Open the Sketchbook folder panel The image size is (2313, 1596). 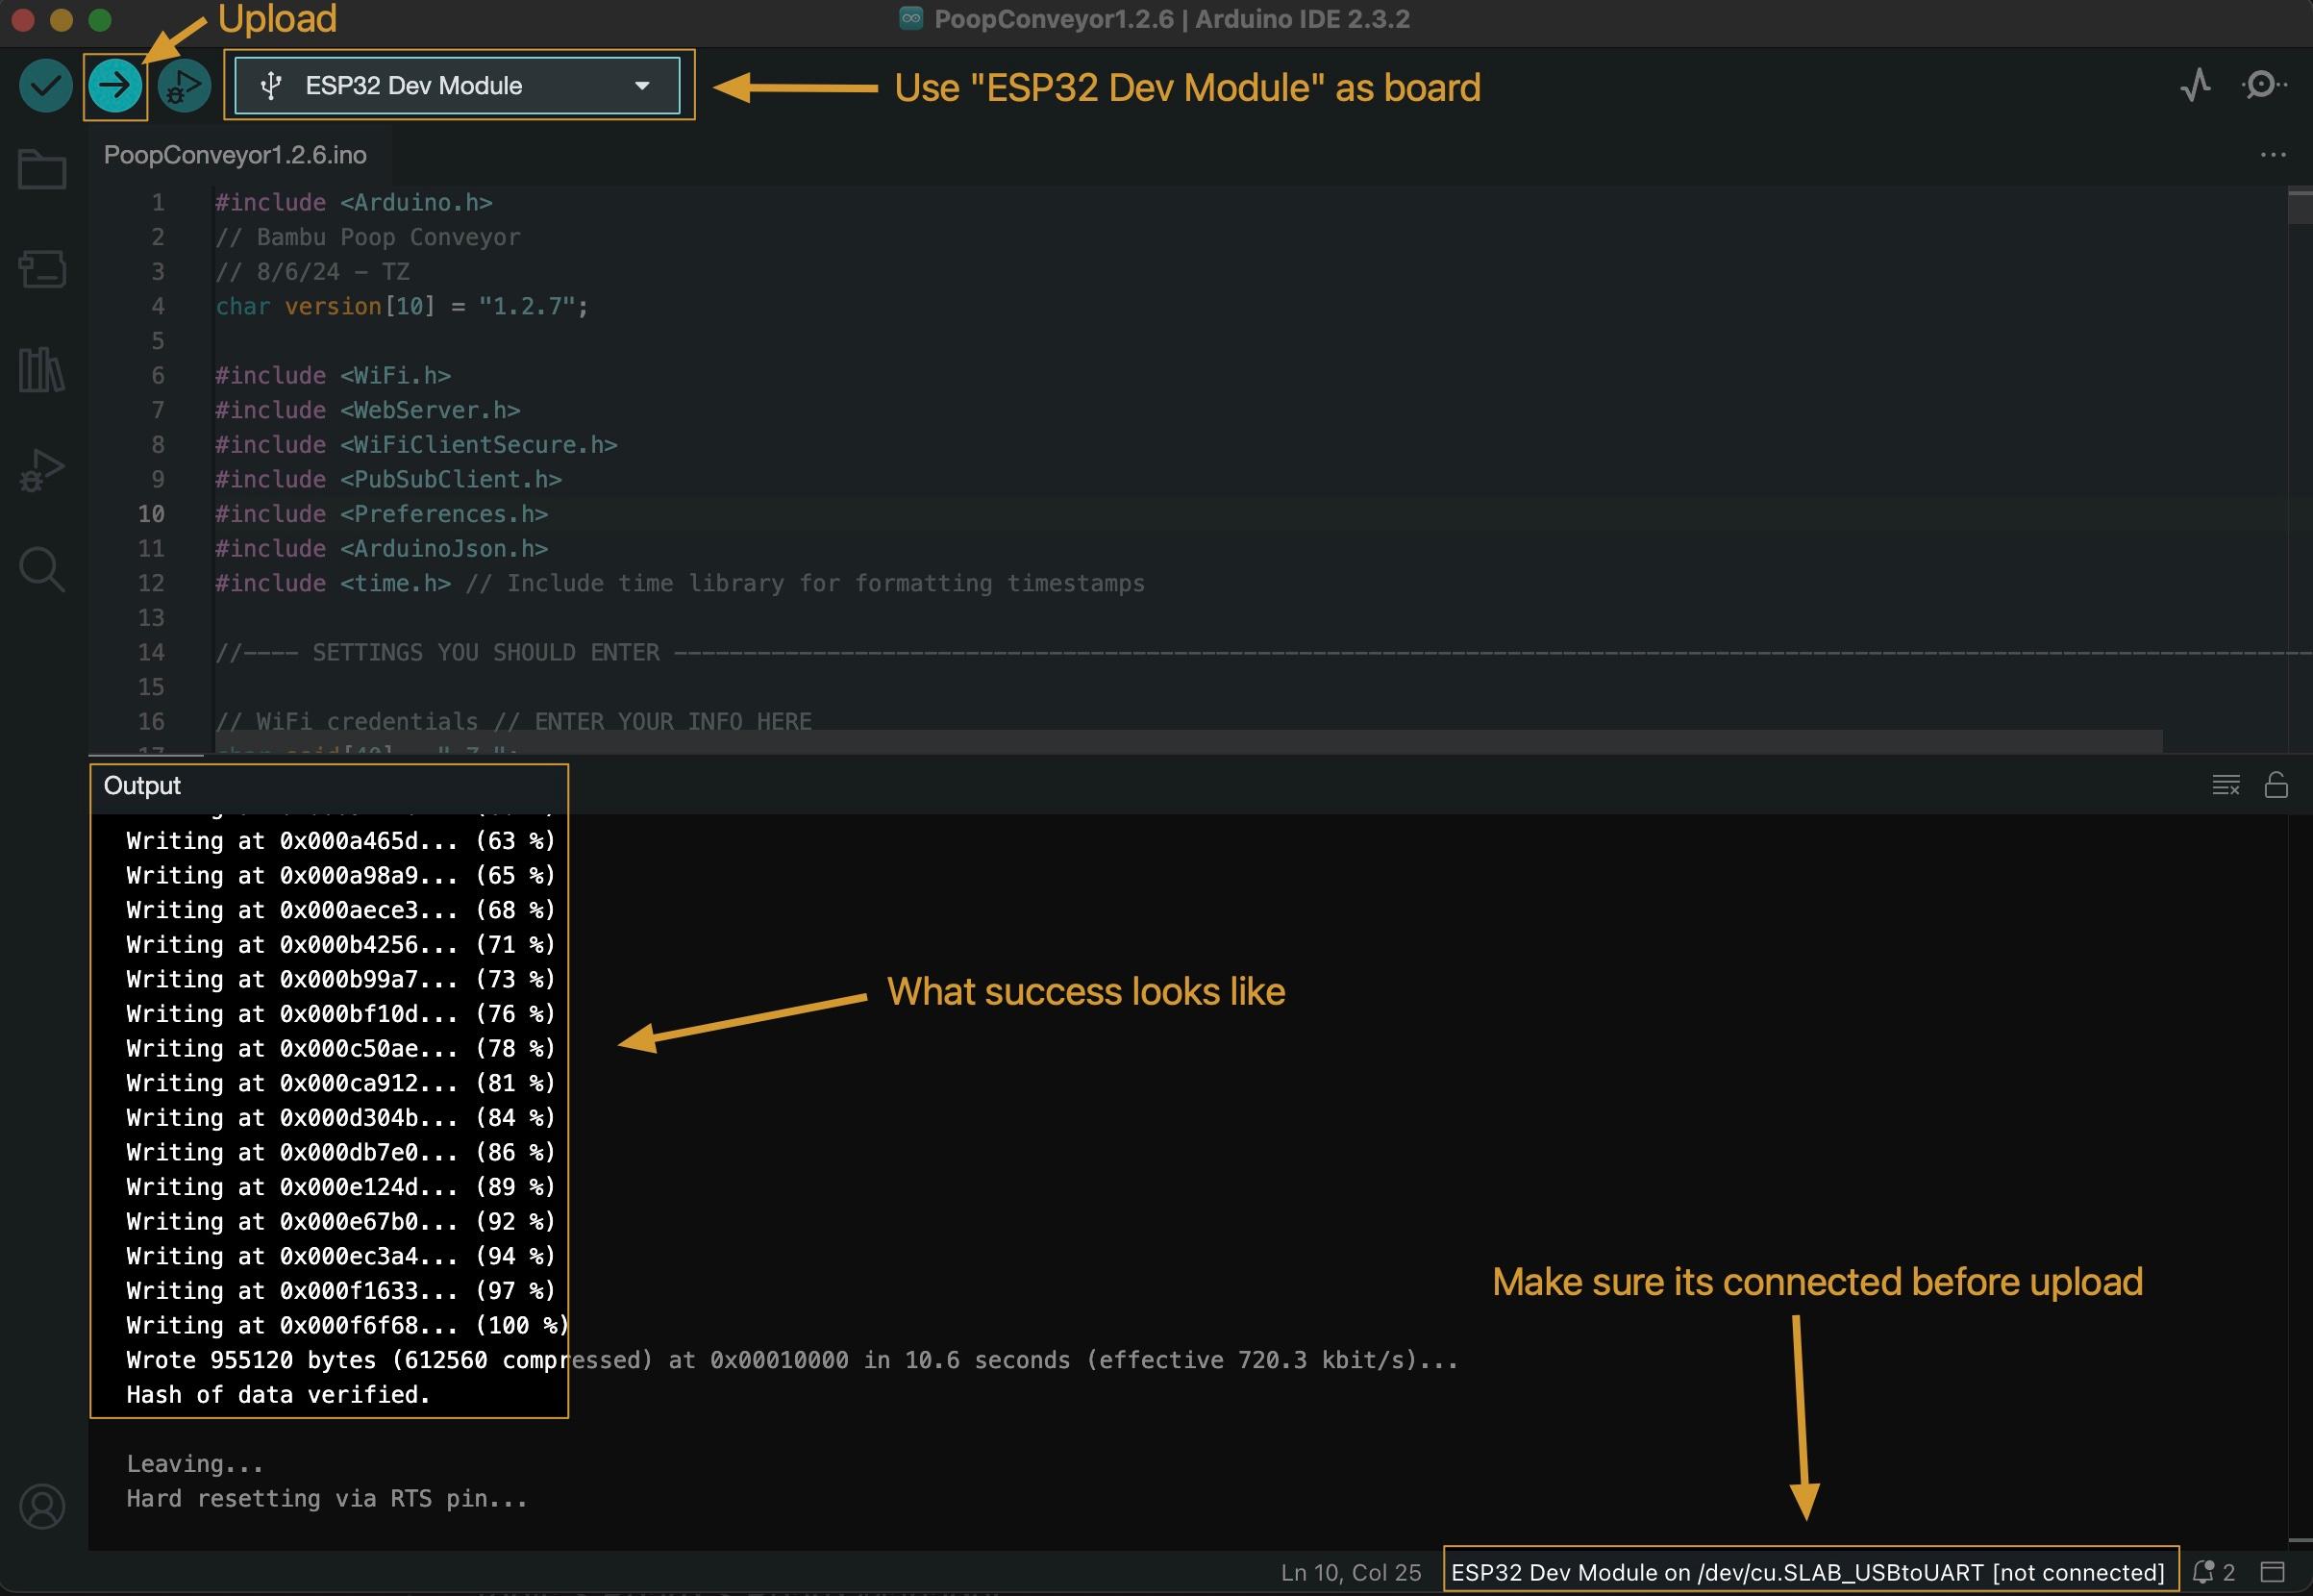point(42,169)
